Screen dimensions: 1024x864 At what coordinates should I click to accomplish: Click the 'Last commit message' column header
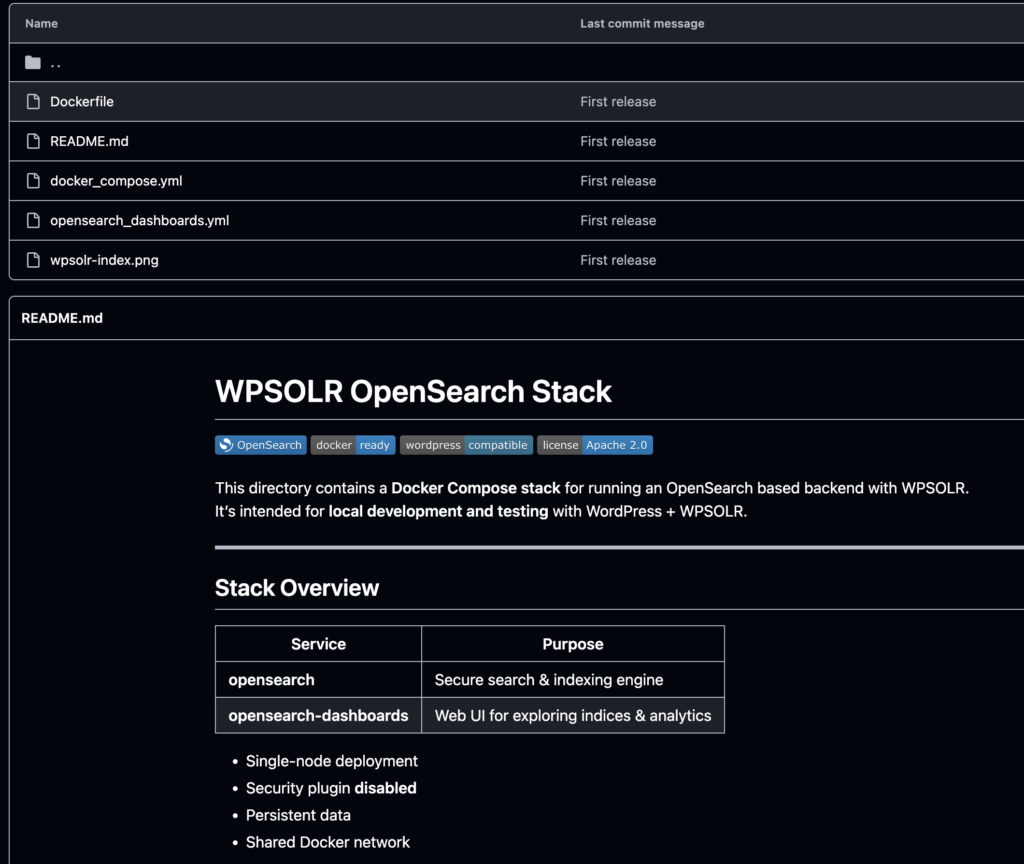tap(642, 24)
